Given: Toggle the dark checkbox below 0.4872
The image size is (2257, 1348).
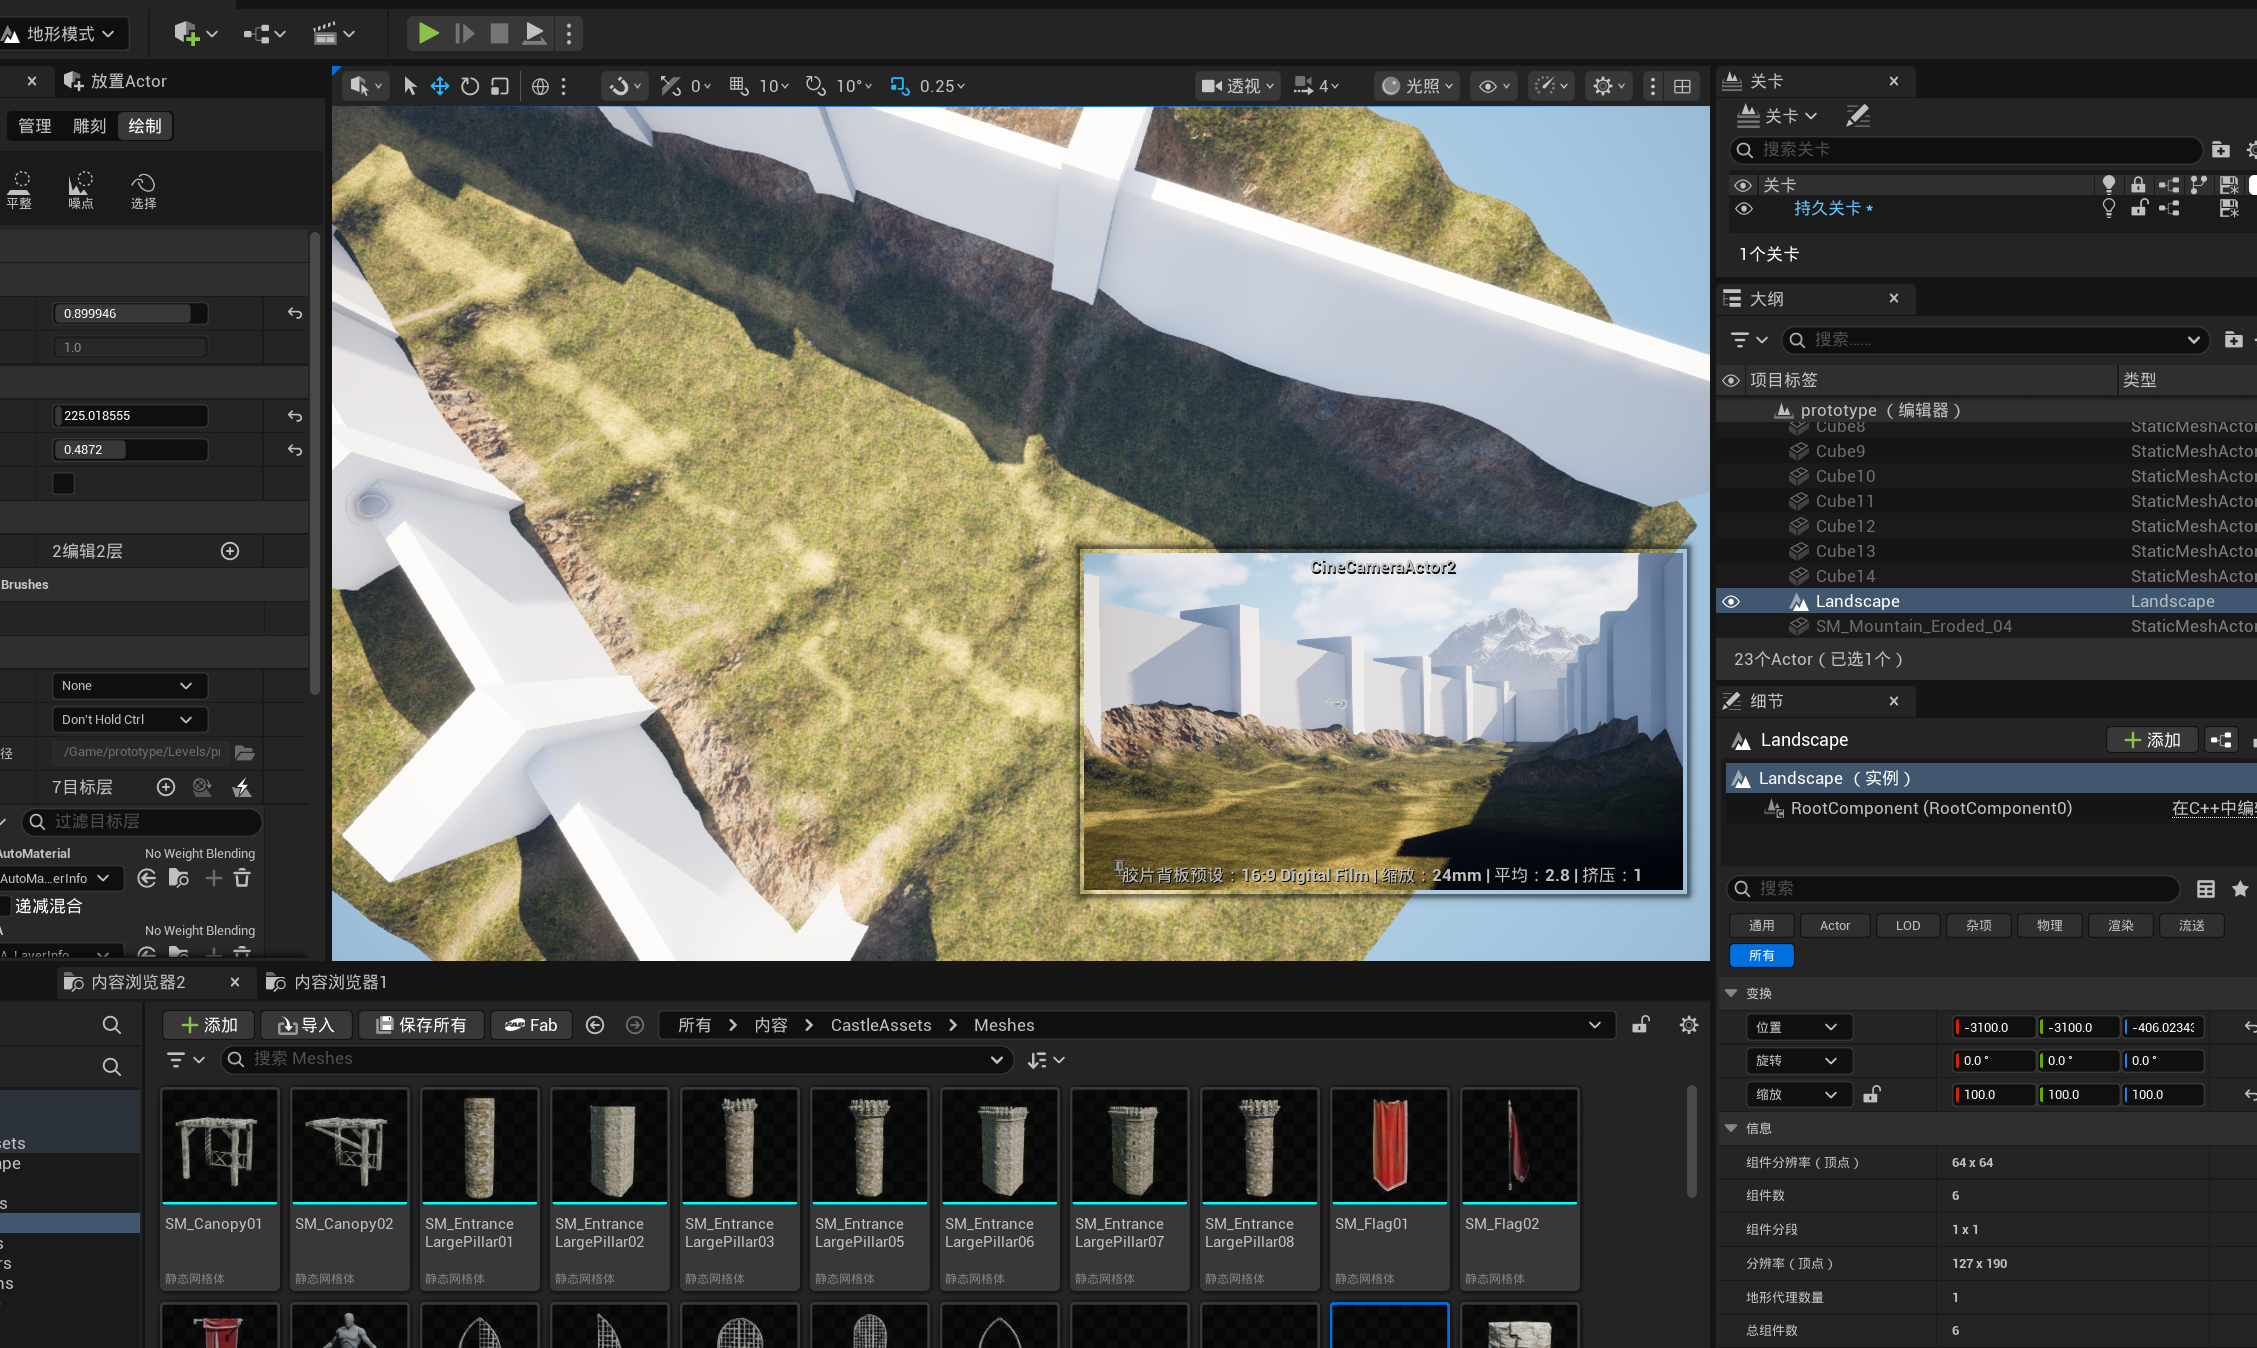Looking at the screenshot, I should (63, 483).
